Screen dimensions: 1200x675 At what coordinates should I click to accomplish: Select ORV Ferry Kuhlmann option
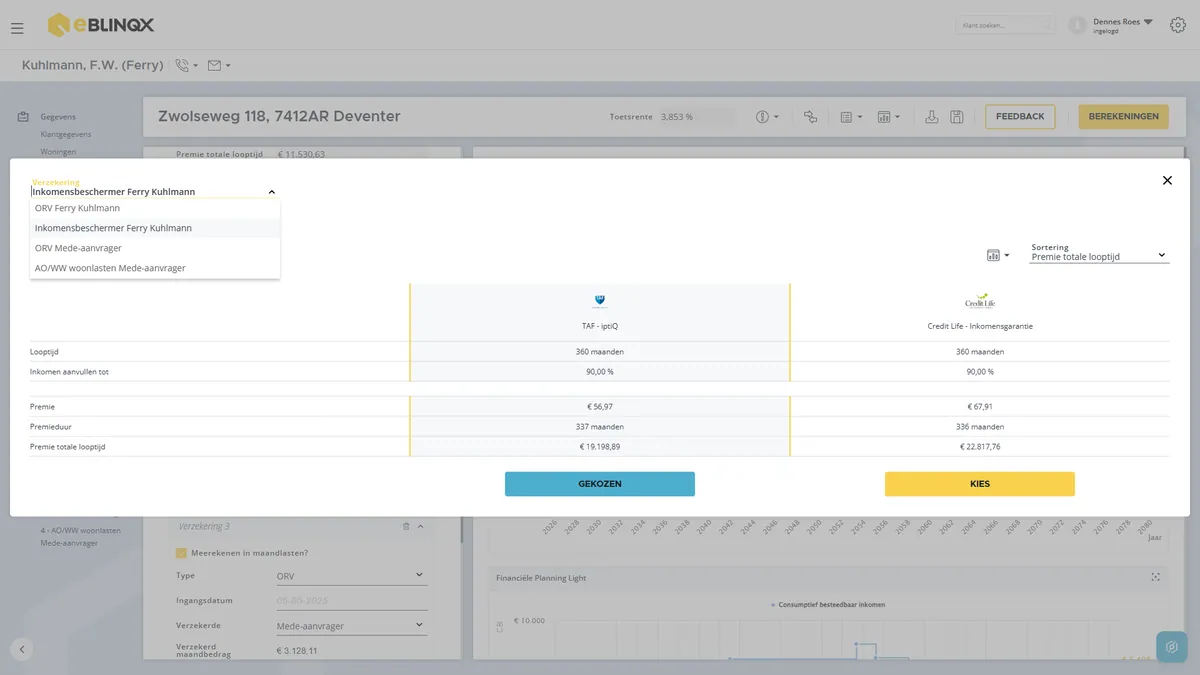155,208
